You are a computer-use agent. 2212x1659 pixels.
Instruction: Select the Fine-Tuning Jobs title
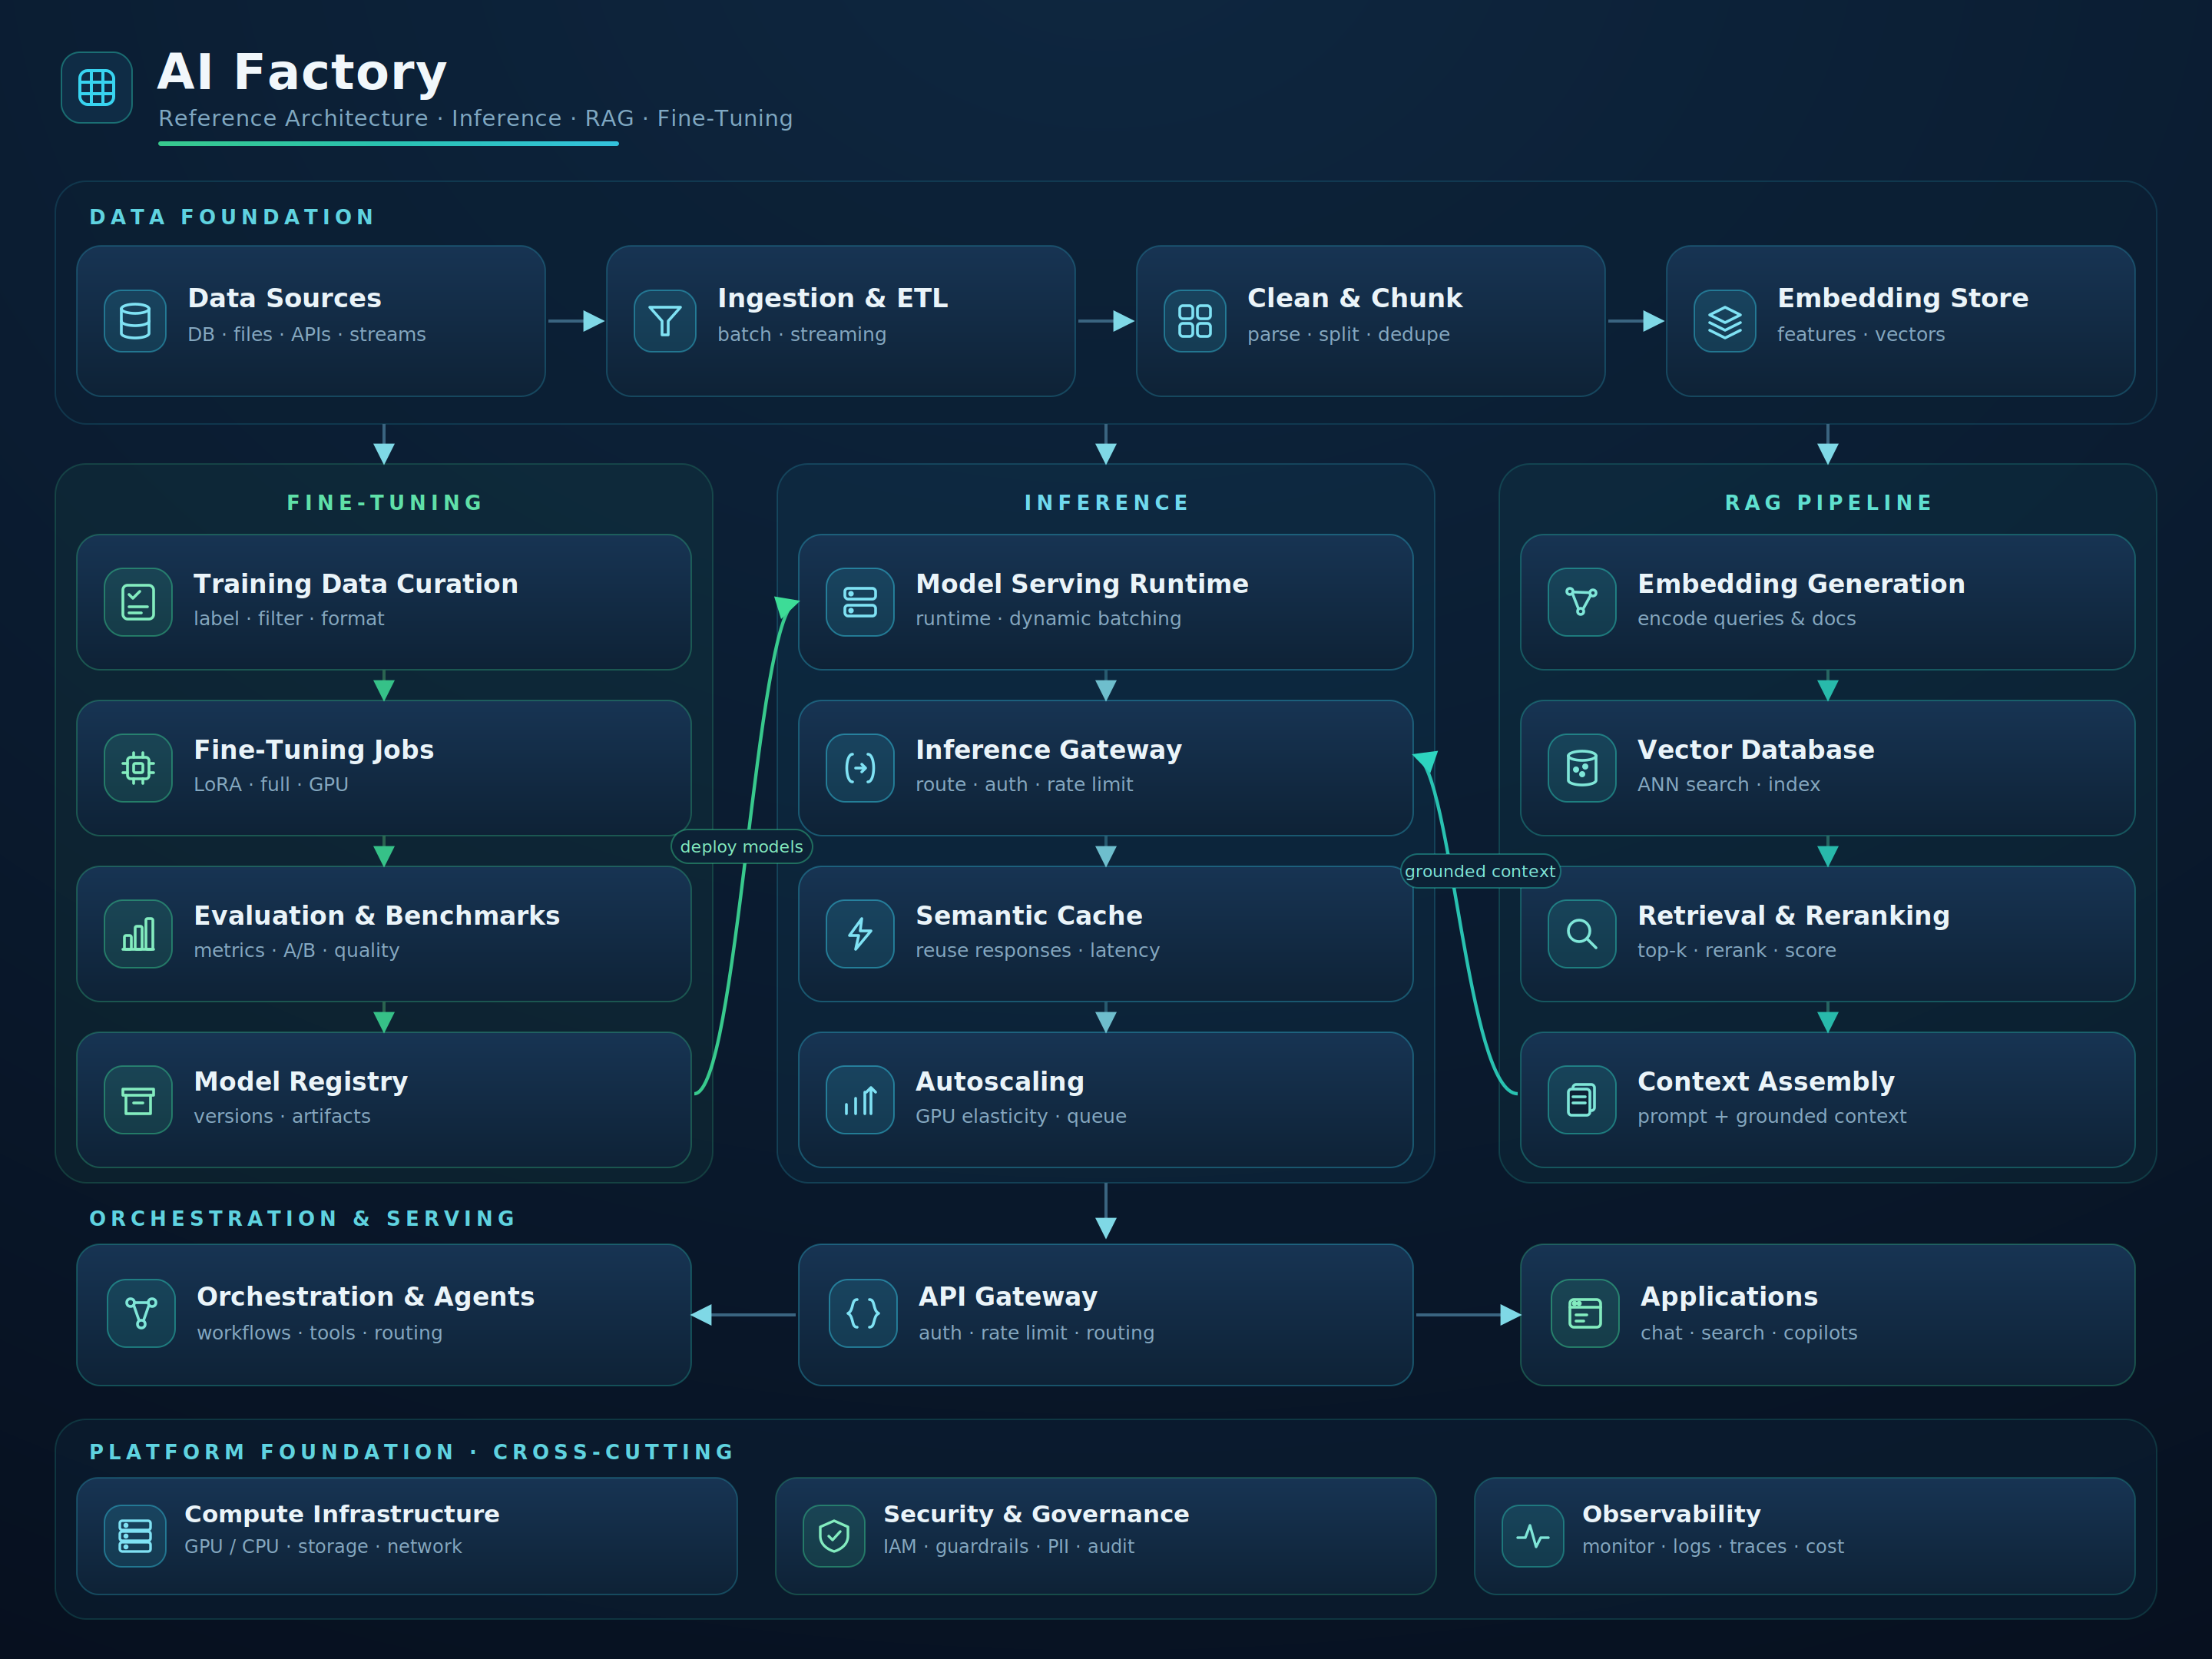click(x=314, y=750)
